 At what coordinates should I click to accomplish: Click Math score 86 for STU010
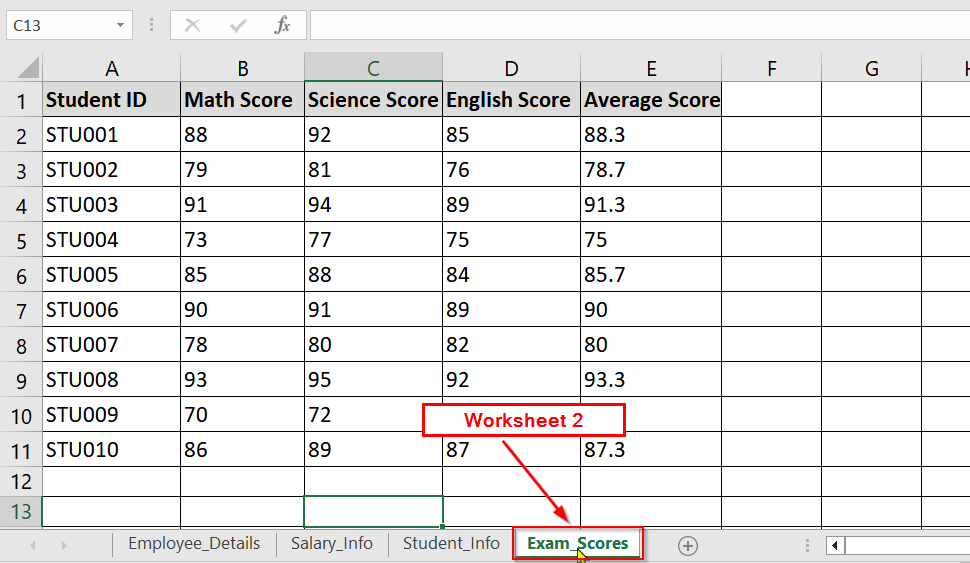(x=242, y=450)
